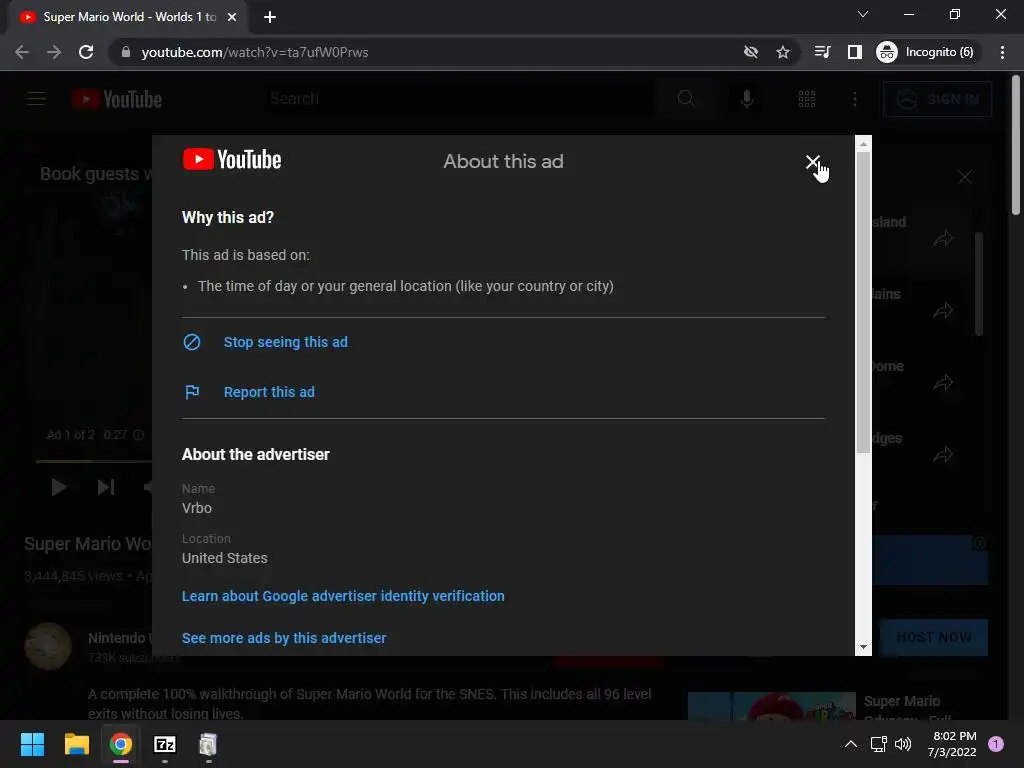The width and height of the screenshot is (1024, 768).
Task: Open YouTube apps grid
Action: pyautogui.click(x=807, y=99)
